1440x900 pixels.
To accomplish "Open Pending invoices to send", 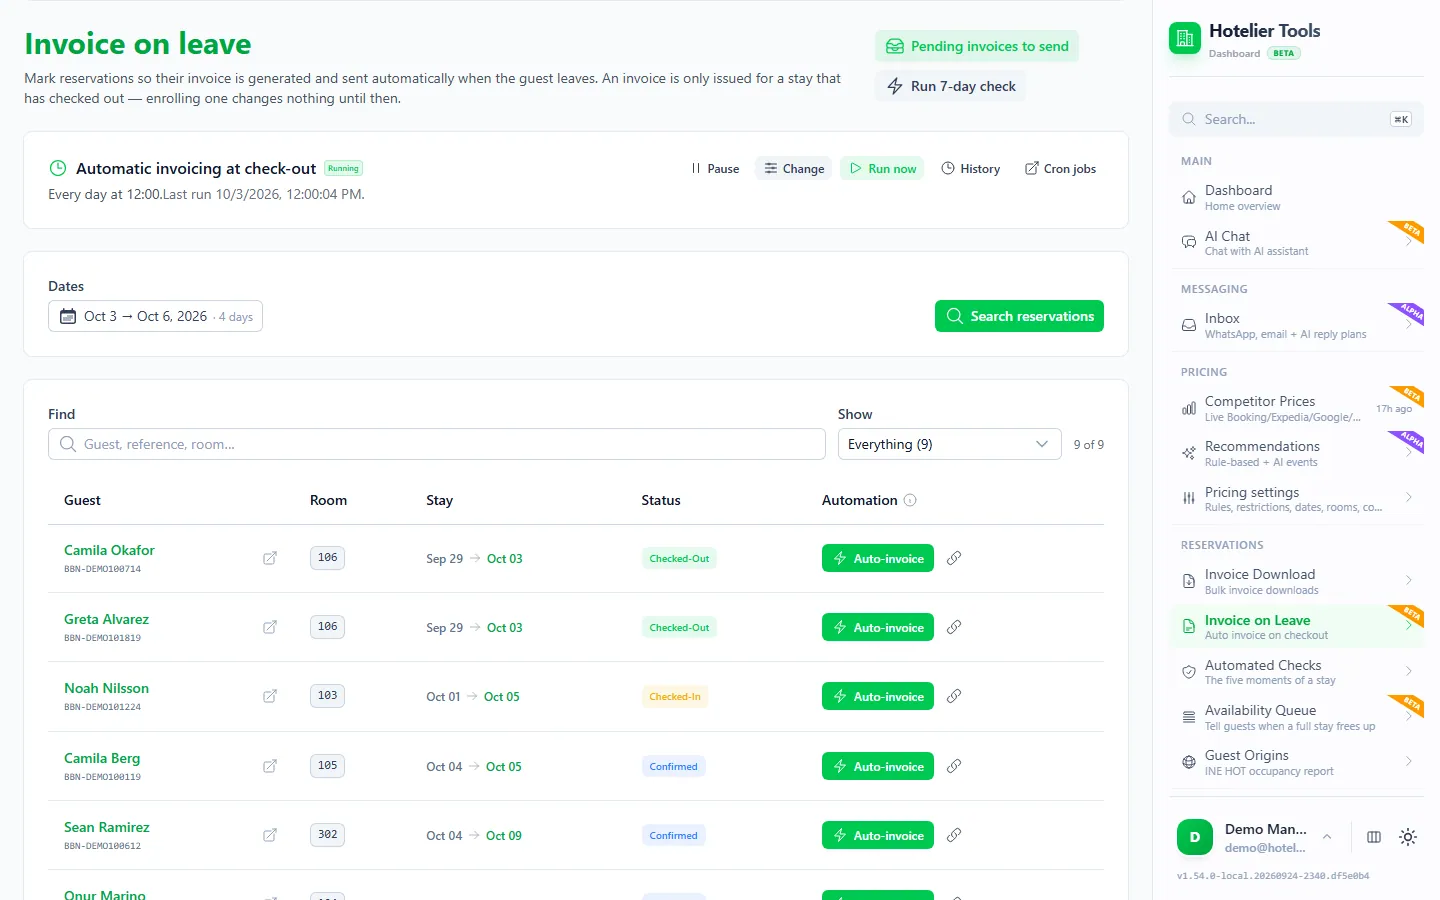I will pos(977,46).
